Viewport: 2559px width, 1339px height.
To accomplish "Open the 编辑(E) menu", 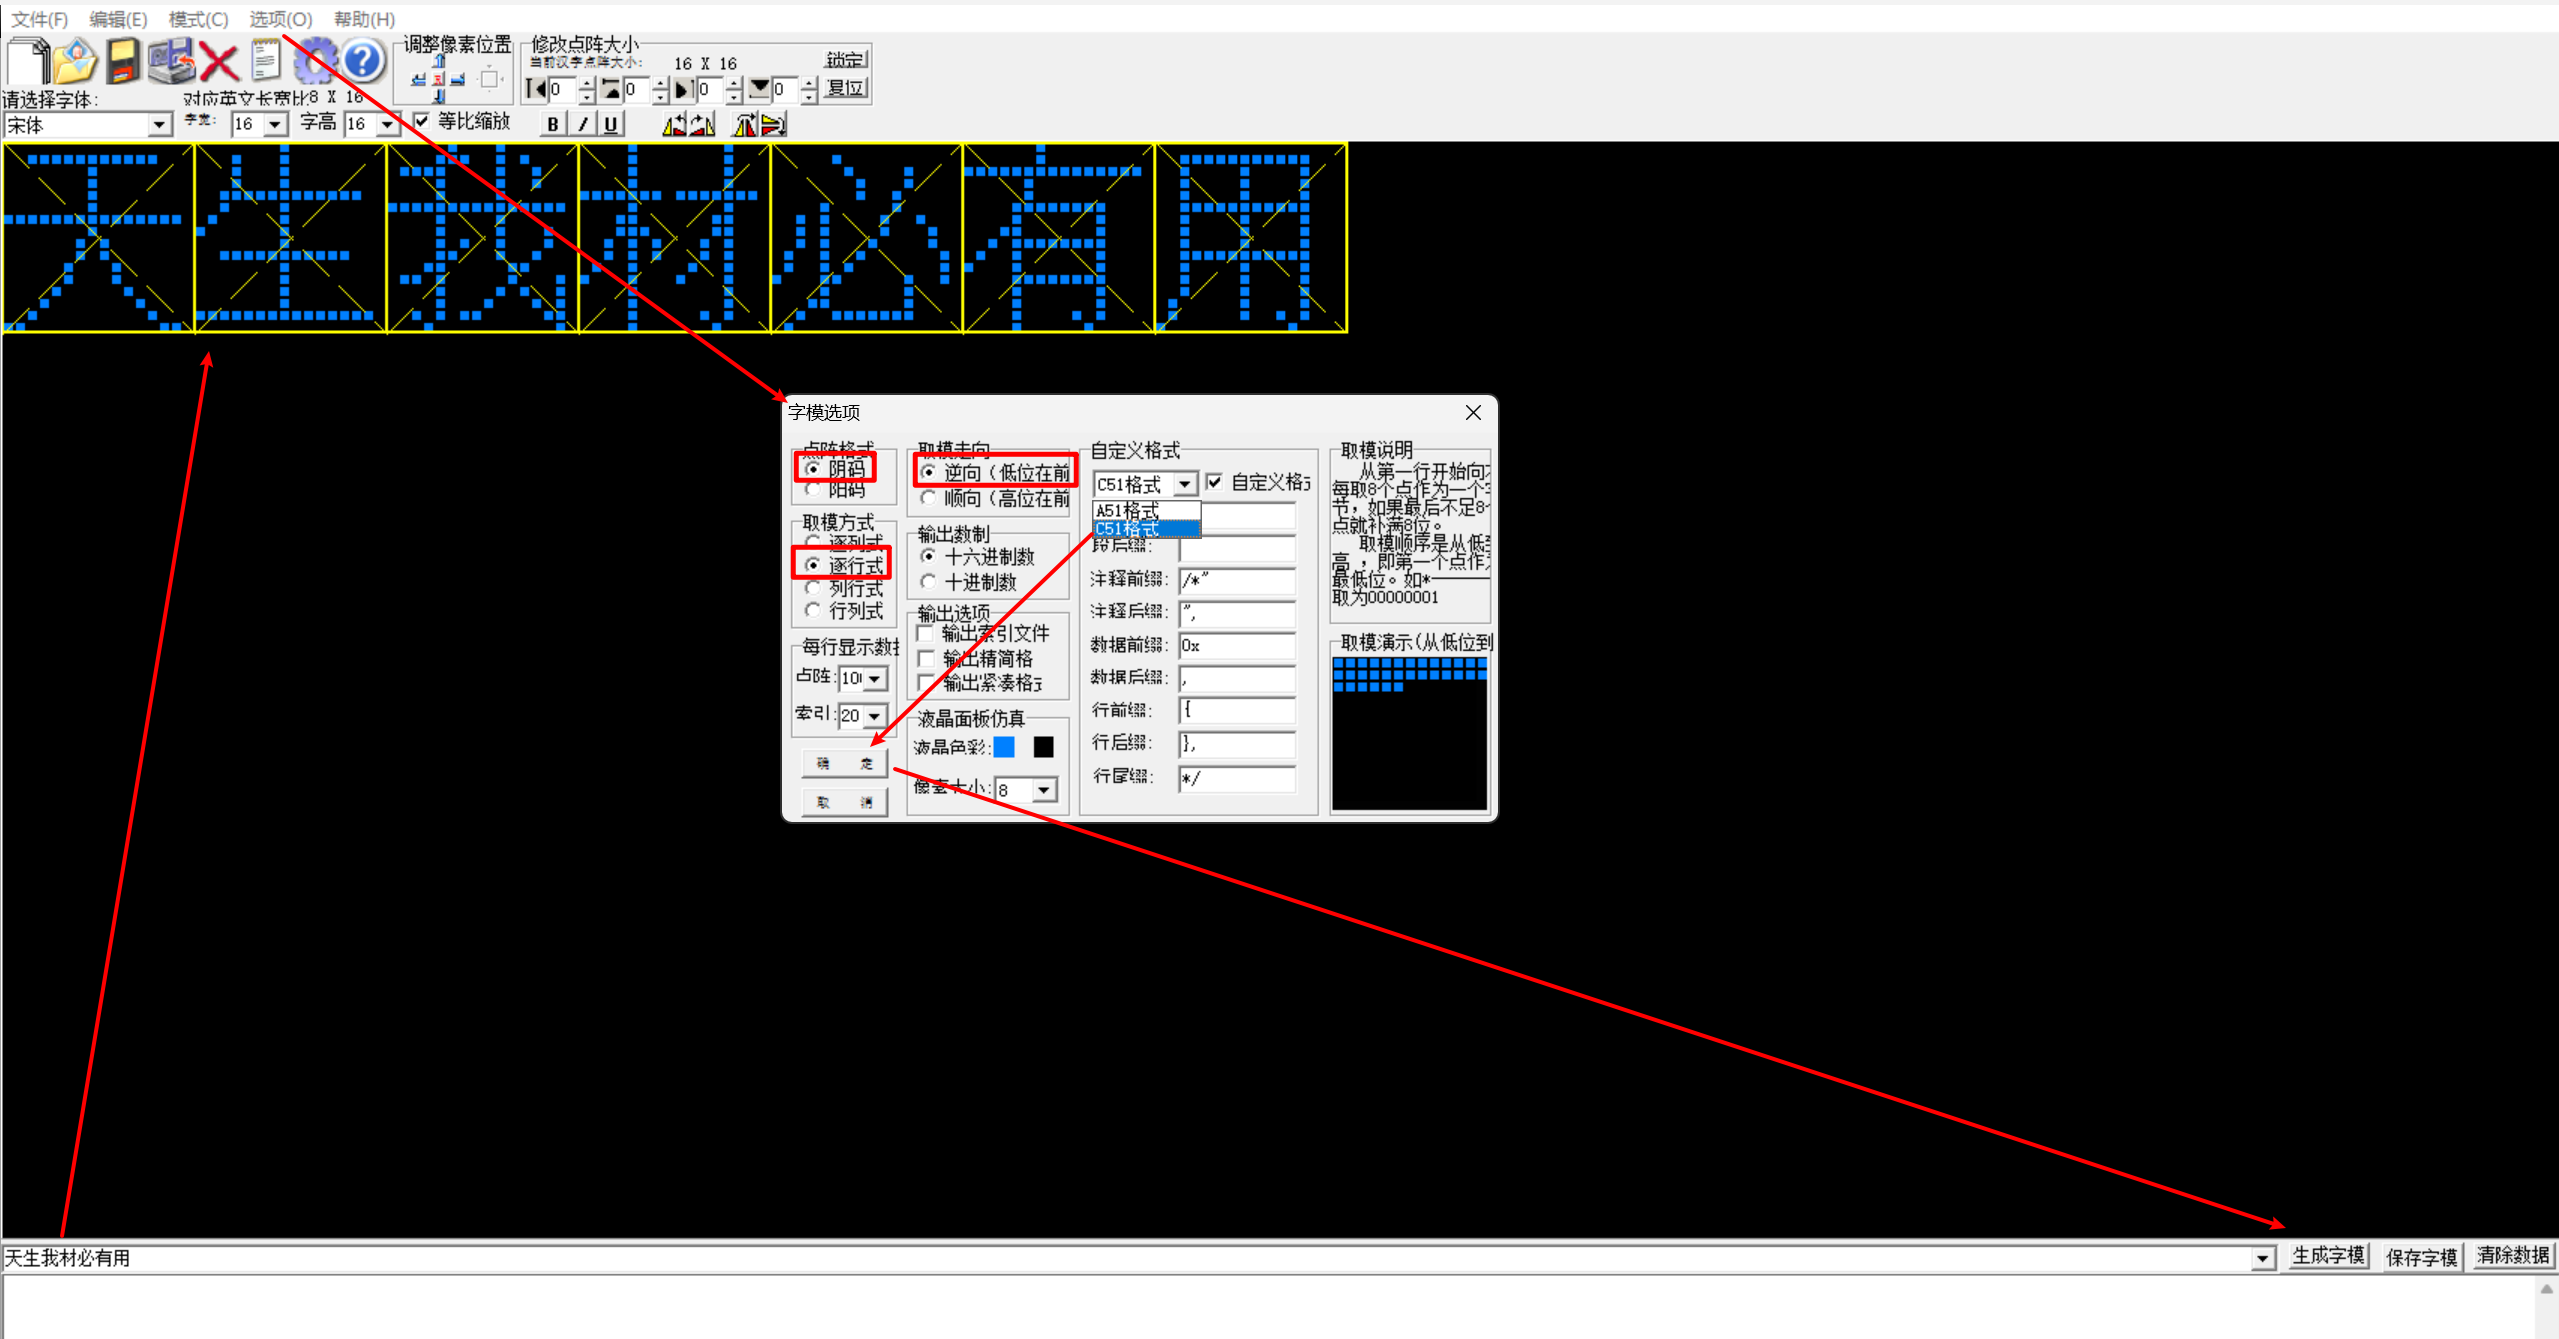I will [x=118, y=19].
